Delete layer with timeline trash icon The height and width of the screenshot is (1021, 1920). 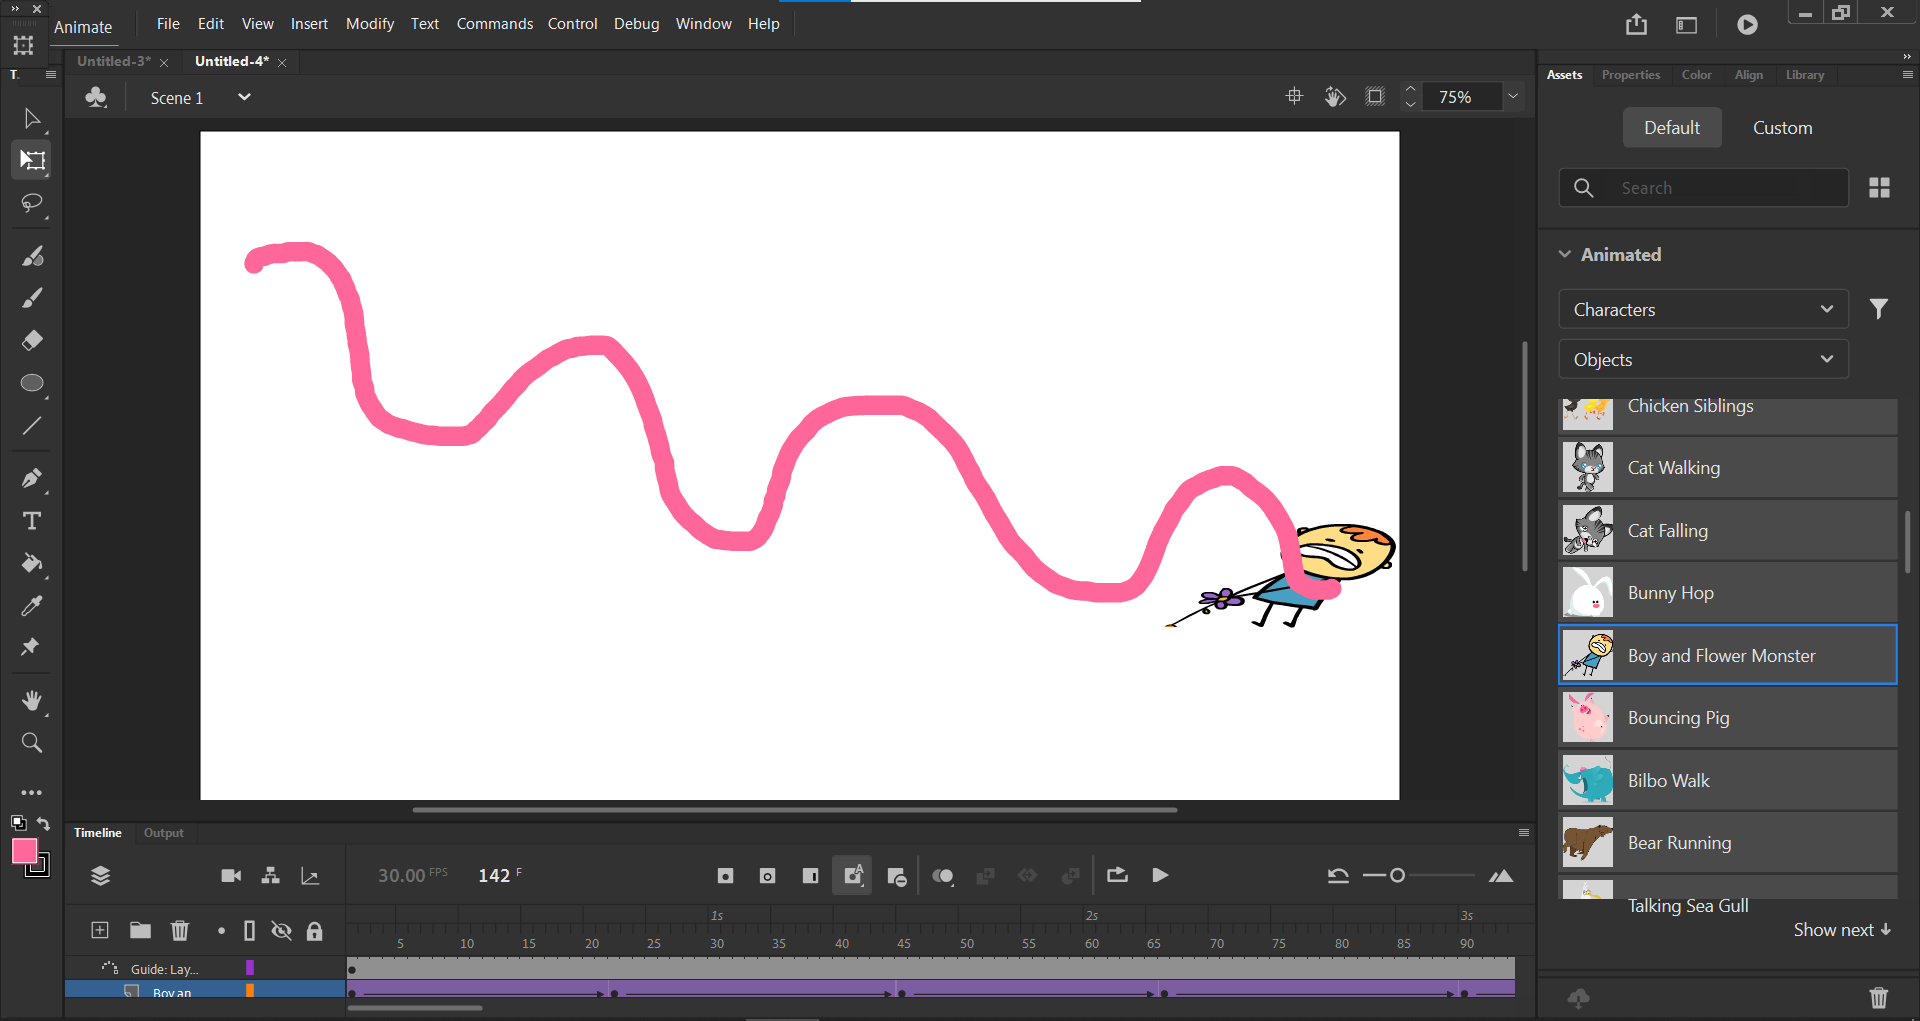pos(180,931)
